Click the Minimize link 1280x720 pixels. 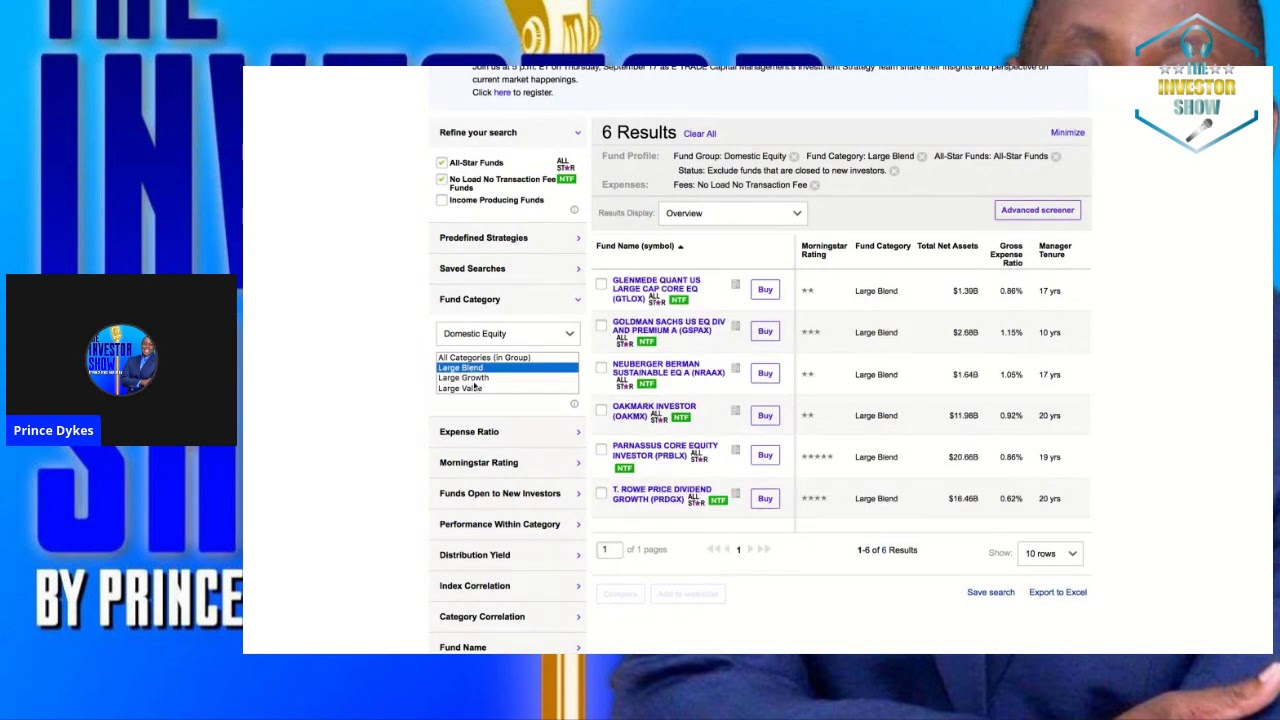point(1067,132)
